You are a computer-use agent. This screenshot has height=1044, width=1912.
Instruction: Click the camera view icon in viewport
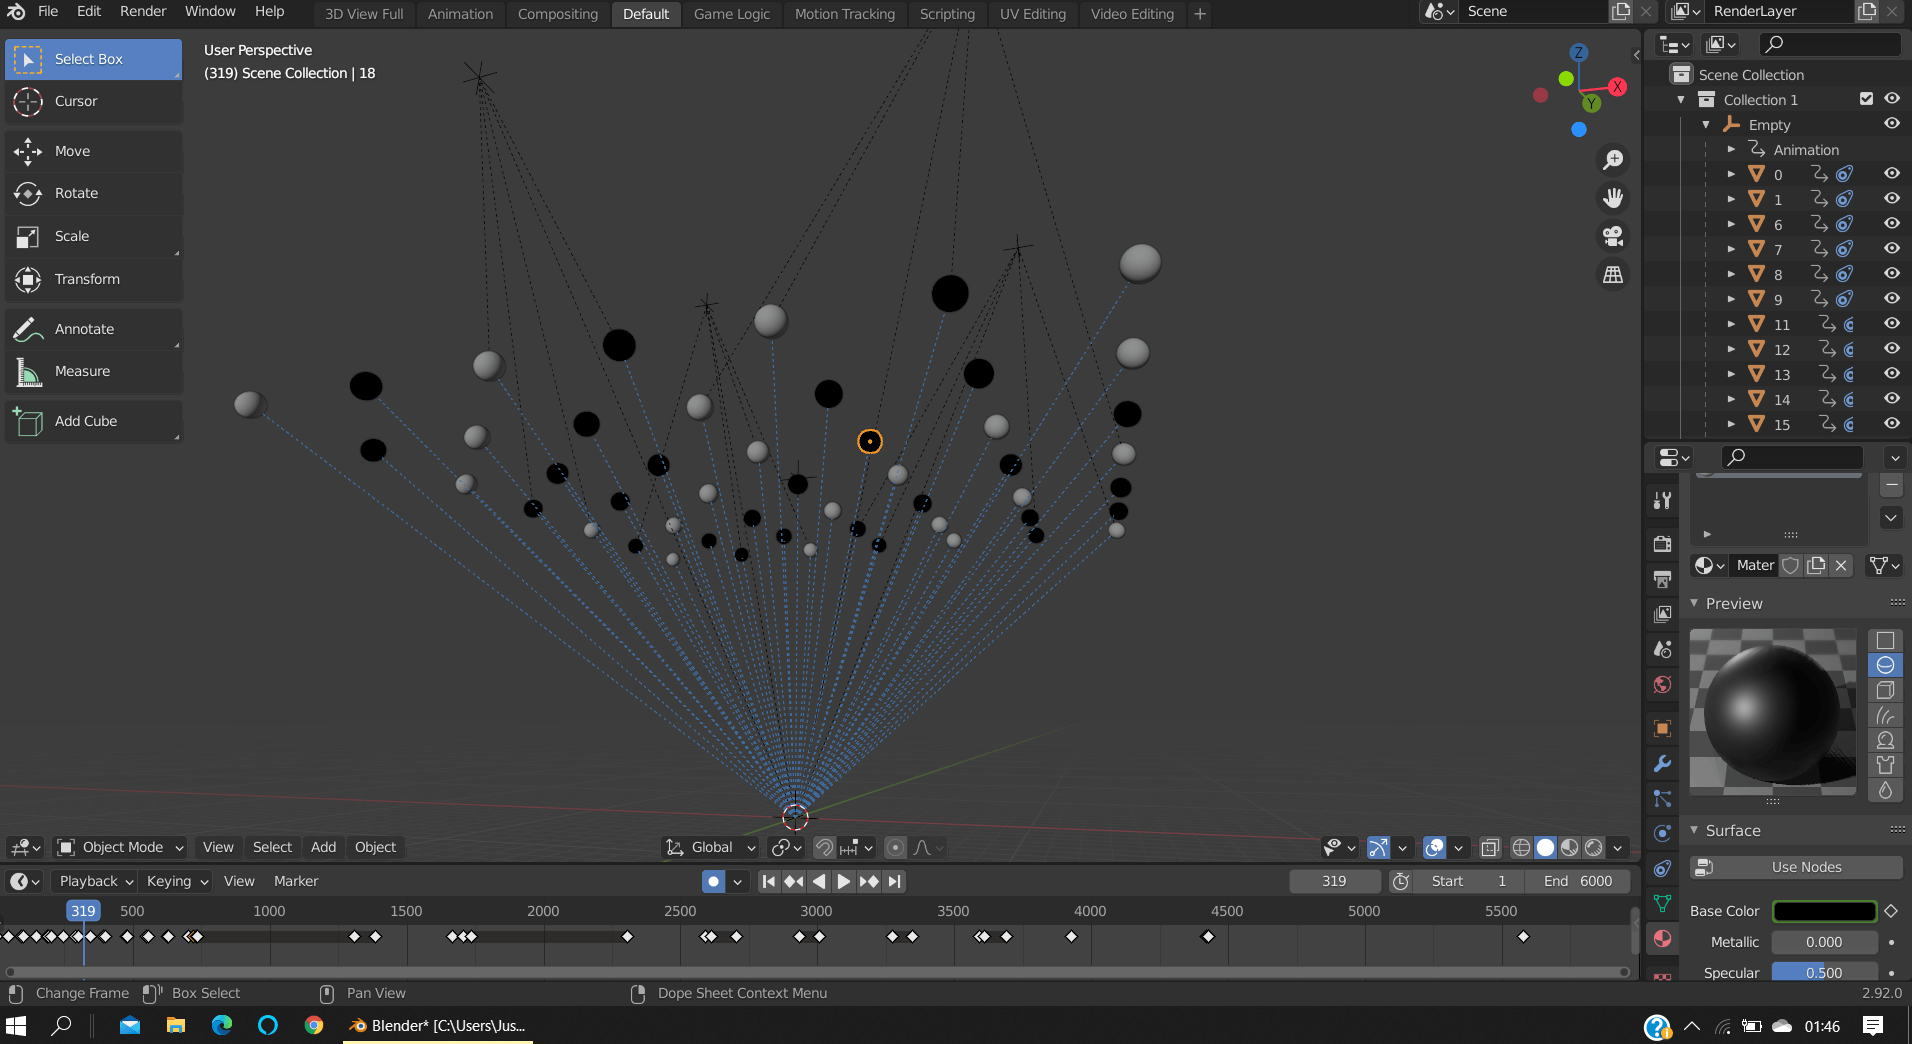click(1612, 236)
